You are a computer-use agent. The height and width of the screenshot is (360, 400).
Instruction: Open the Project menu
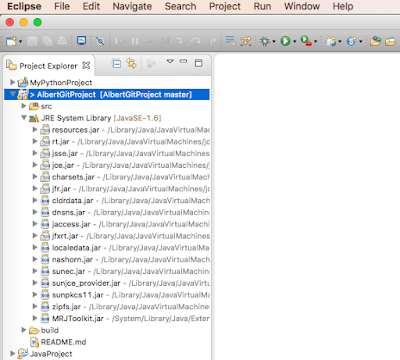tap(225, 6)
